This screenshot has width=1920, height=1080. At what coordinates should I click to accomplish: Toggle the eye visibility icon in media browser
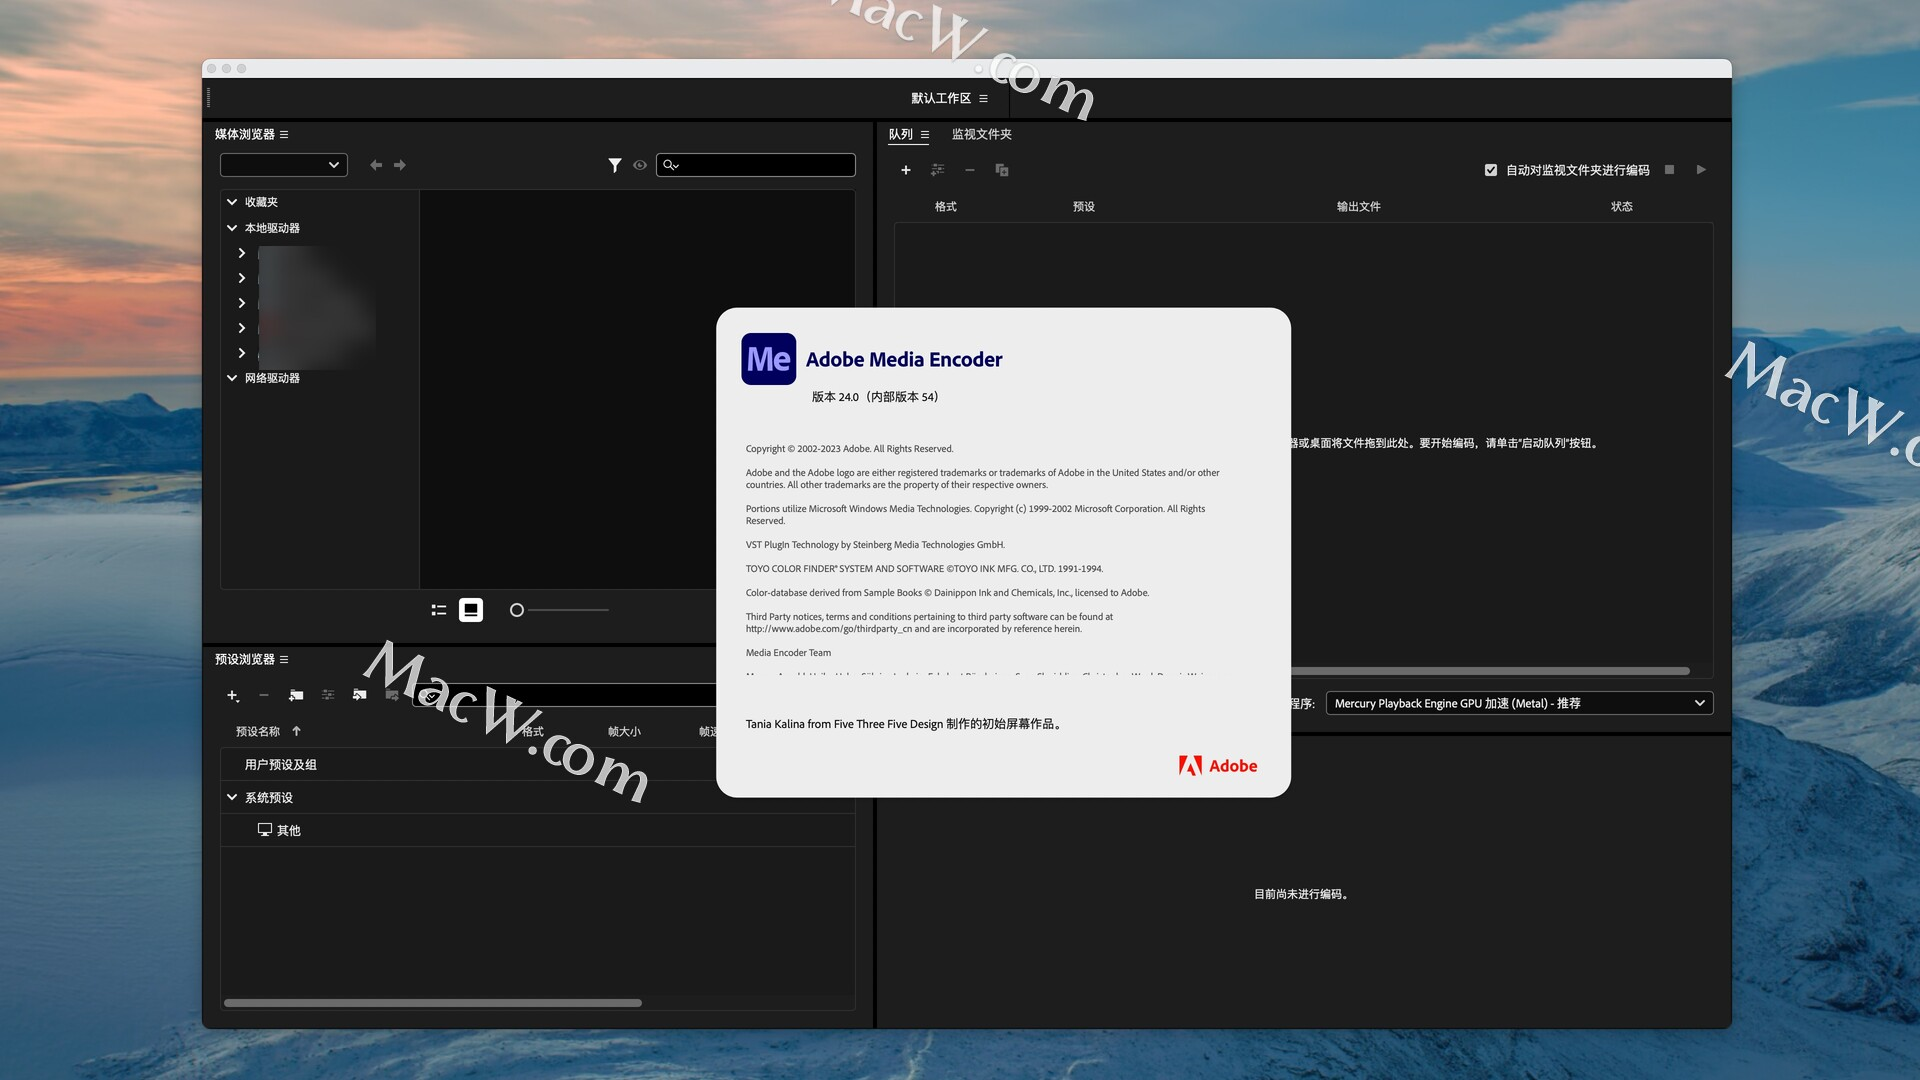pos(640,165)
